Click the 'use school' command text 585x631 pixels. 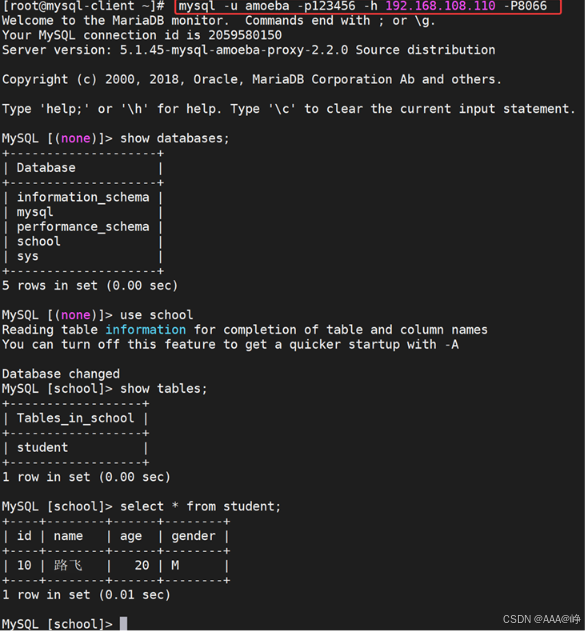coord(157,315)
